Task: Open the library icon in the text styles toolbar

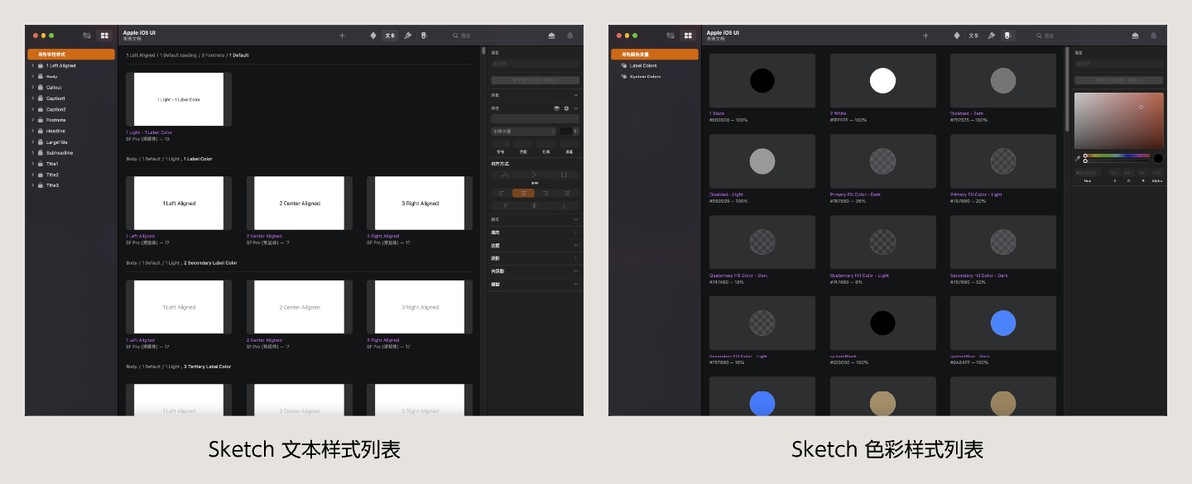Action: (551, 36)
